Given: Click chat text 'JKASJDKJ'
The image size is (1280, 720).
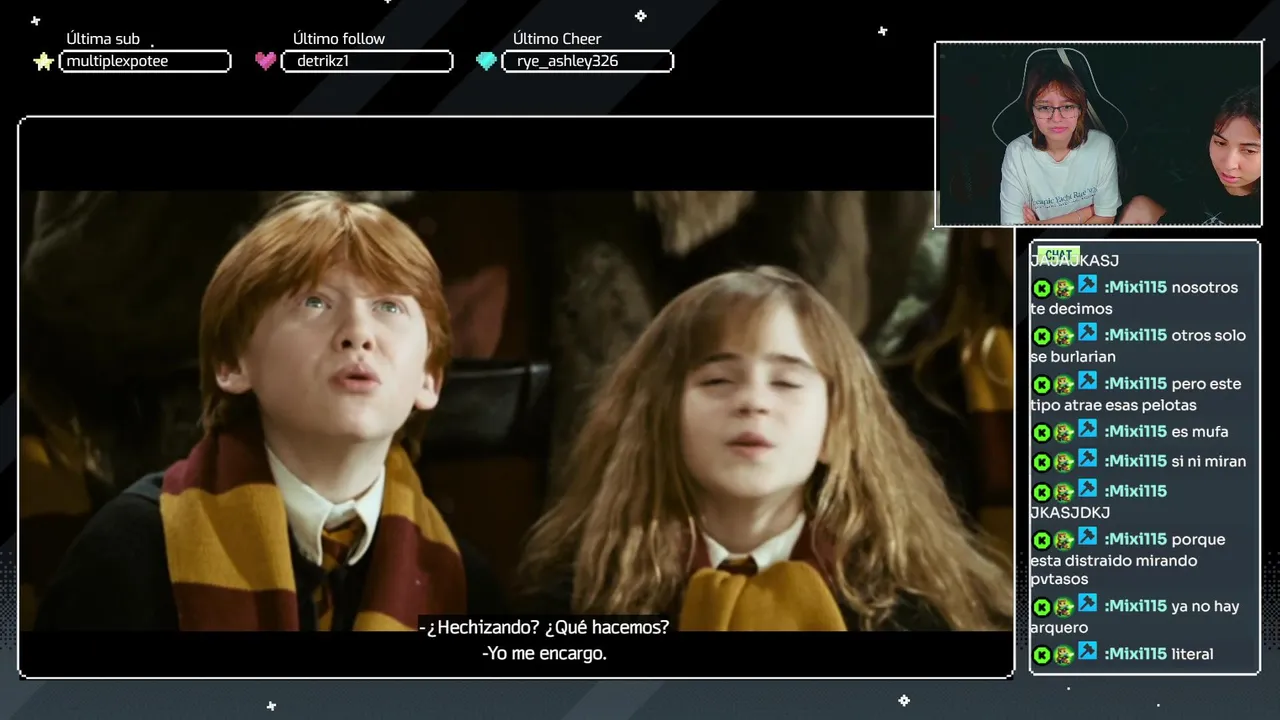Looking at the screenshot, I should [1070, 513].
